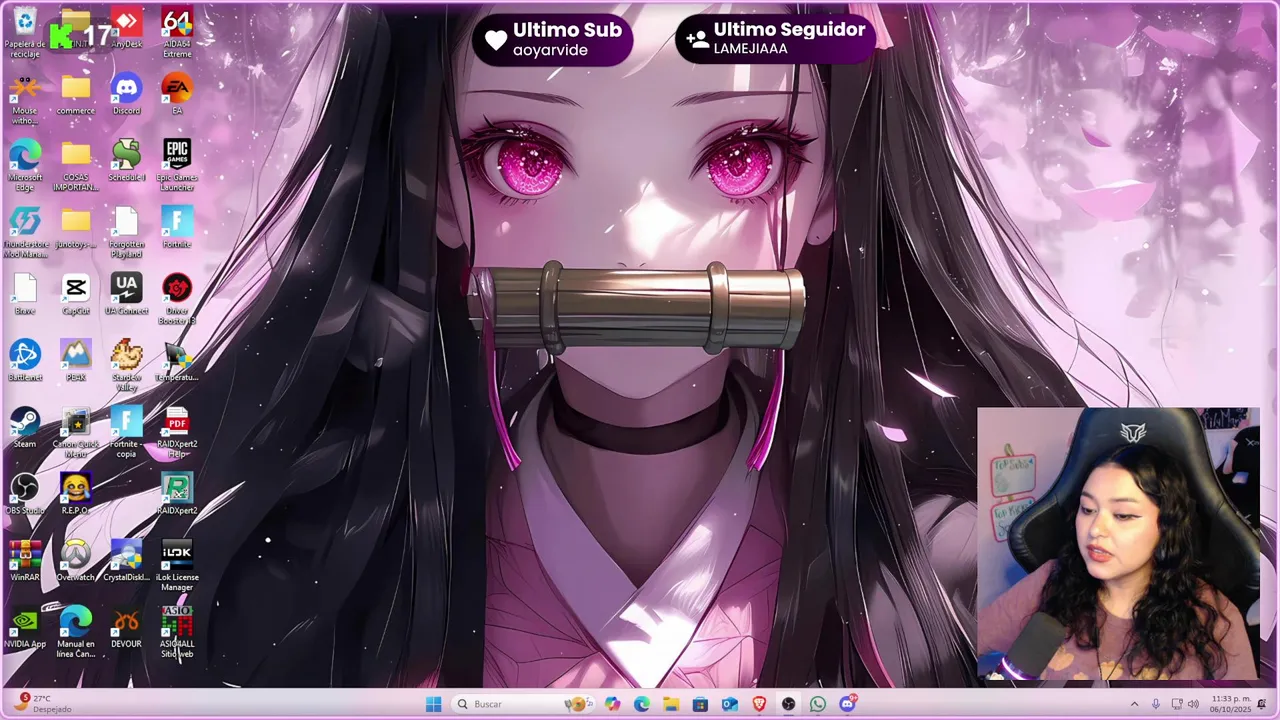Select the Fortnite - copia shortcut
Image resolution: width=1280 pixels, height=720 pixels.
coord(126,433)
